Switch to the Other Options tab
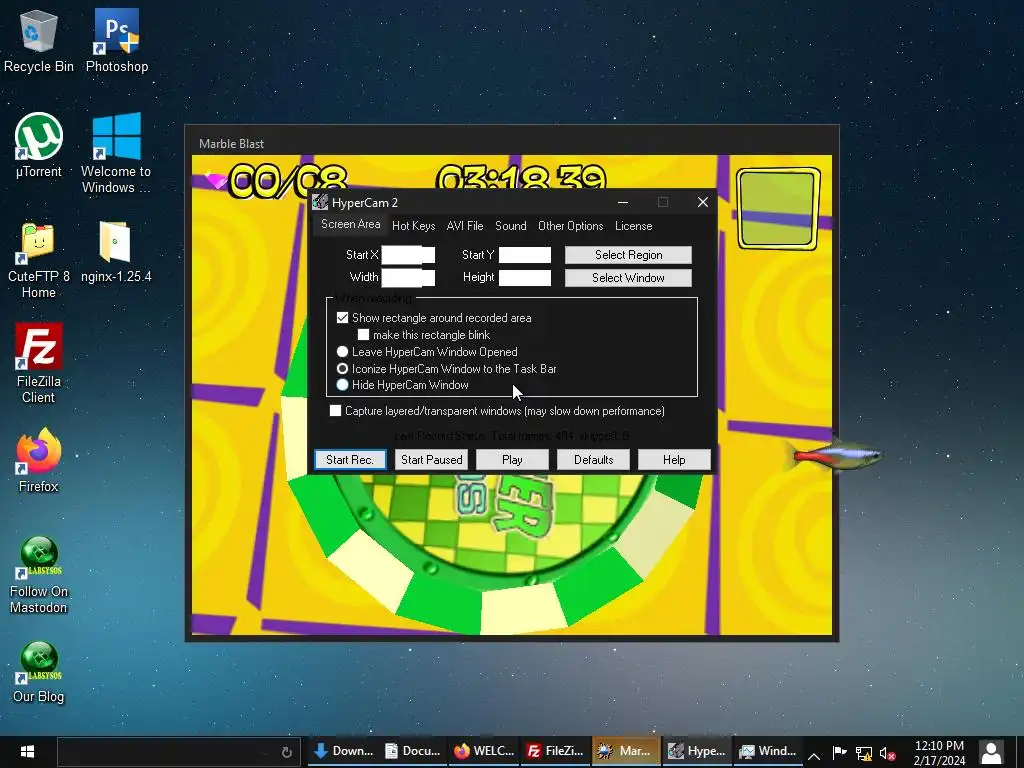The image size is (1024, 768). [571, 226]
